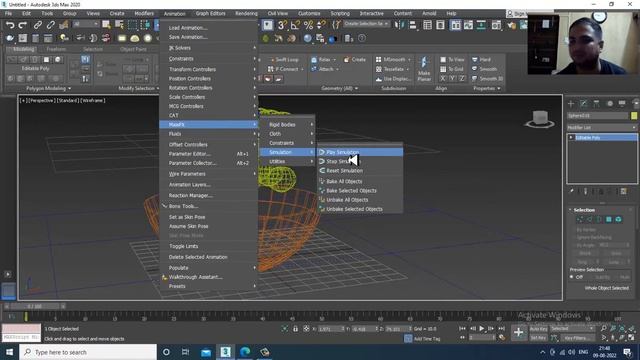Click the MSmooth subdivision tool
Screen dimensions: 640x360
(x=393, y=60)
